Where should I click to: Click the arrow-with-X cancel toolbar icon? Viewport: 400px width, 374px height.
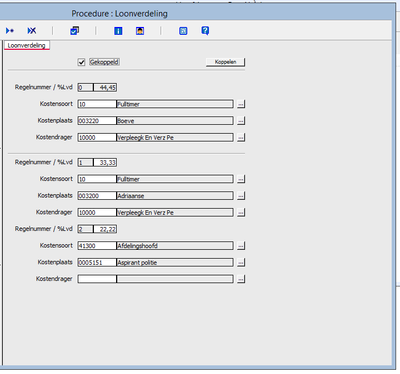[x=32, y=31]
